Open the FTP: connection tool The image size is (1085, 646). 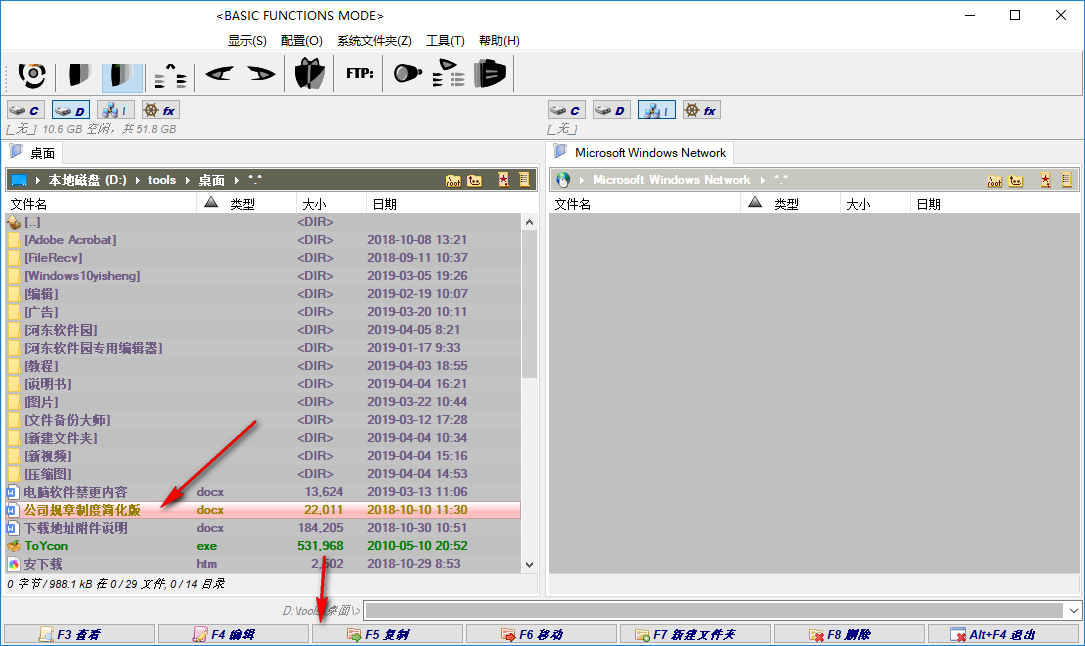[360, 73]
